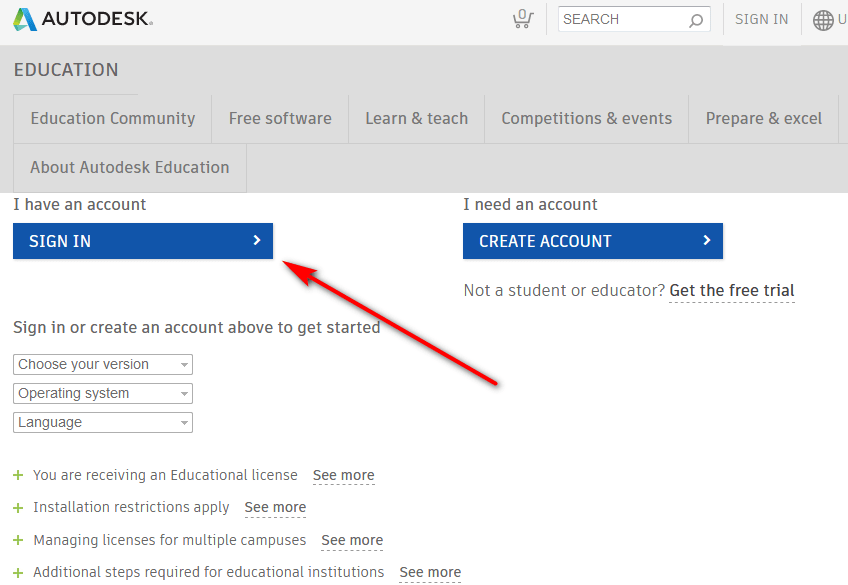The height and width of the screenshot is (585, 848).
Task: Select the Competitions & events tab
Action: pyautogui.click(x=586, y=118)
